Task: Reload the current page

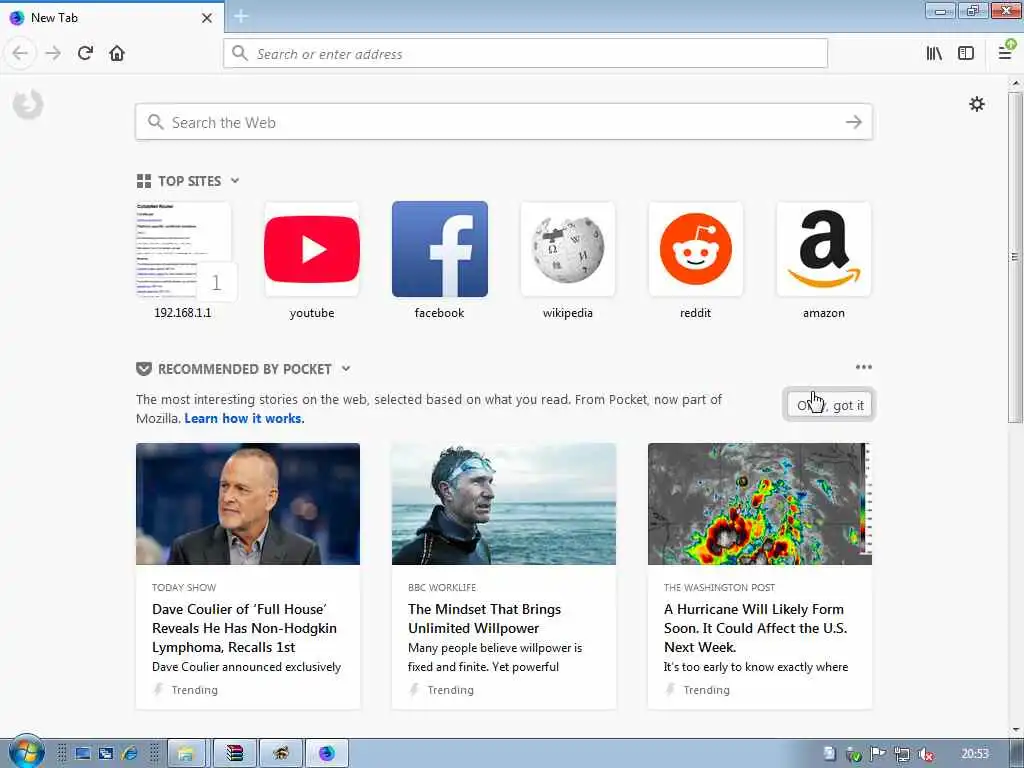Action: 85,53
